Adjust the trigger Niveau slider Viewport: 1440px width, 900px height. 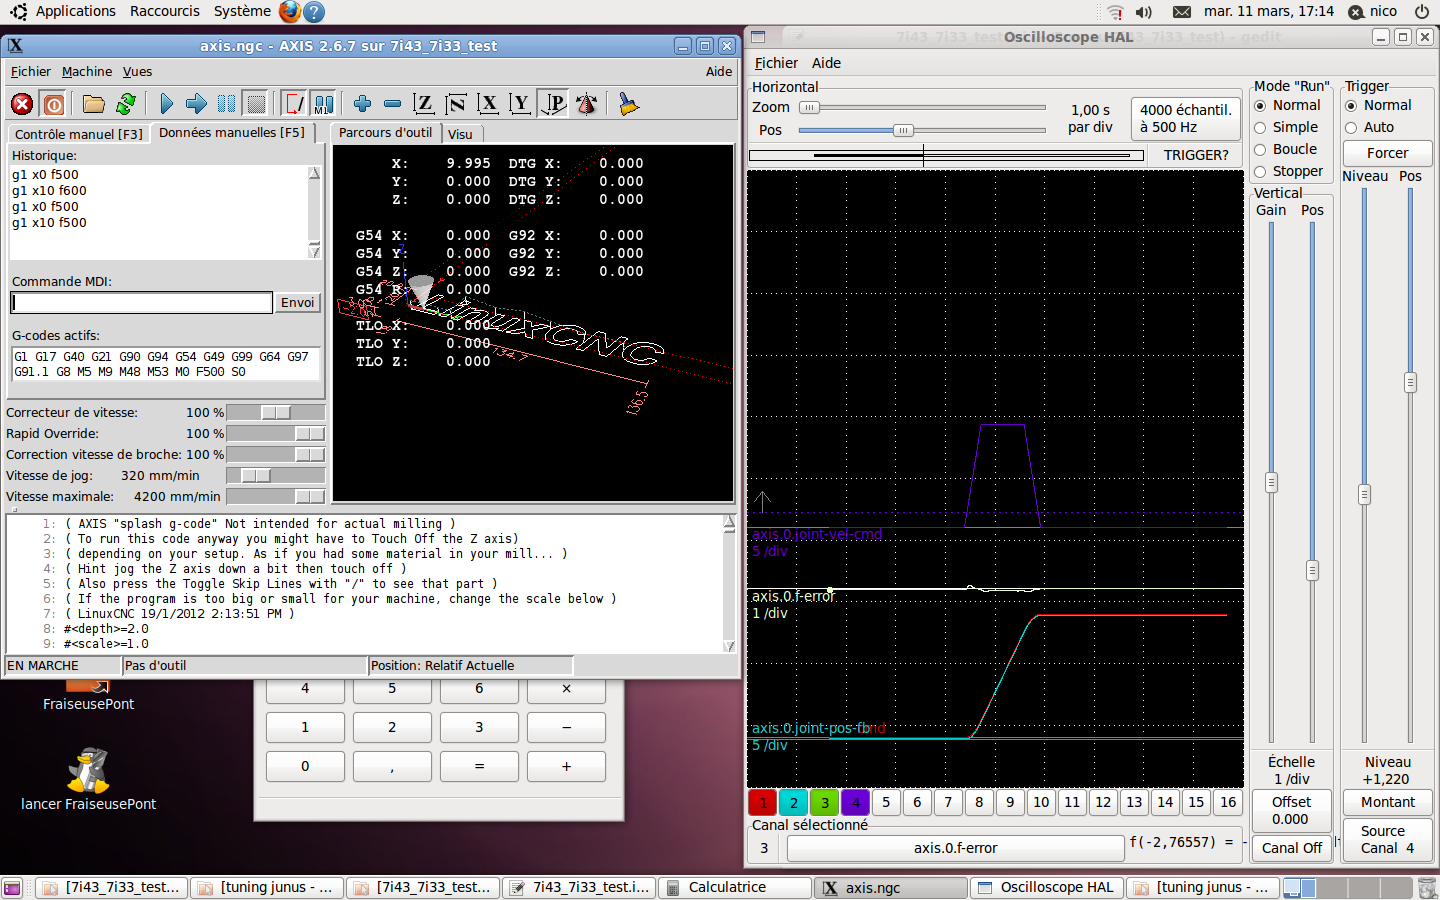click(1363, 466)
